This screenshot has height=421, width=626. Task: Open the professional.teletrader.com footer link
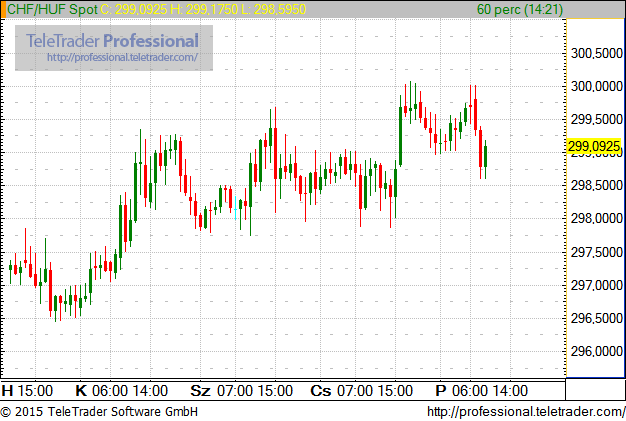pyautogui.click(x=526, y=412)
